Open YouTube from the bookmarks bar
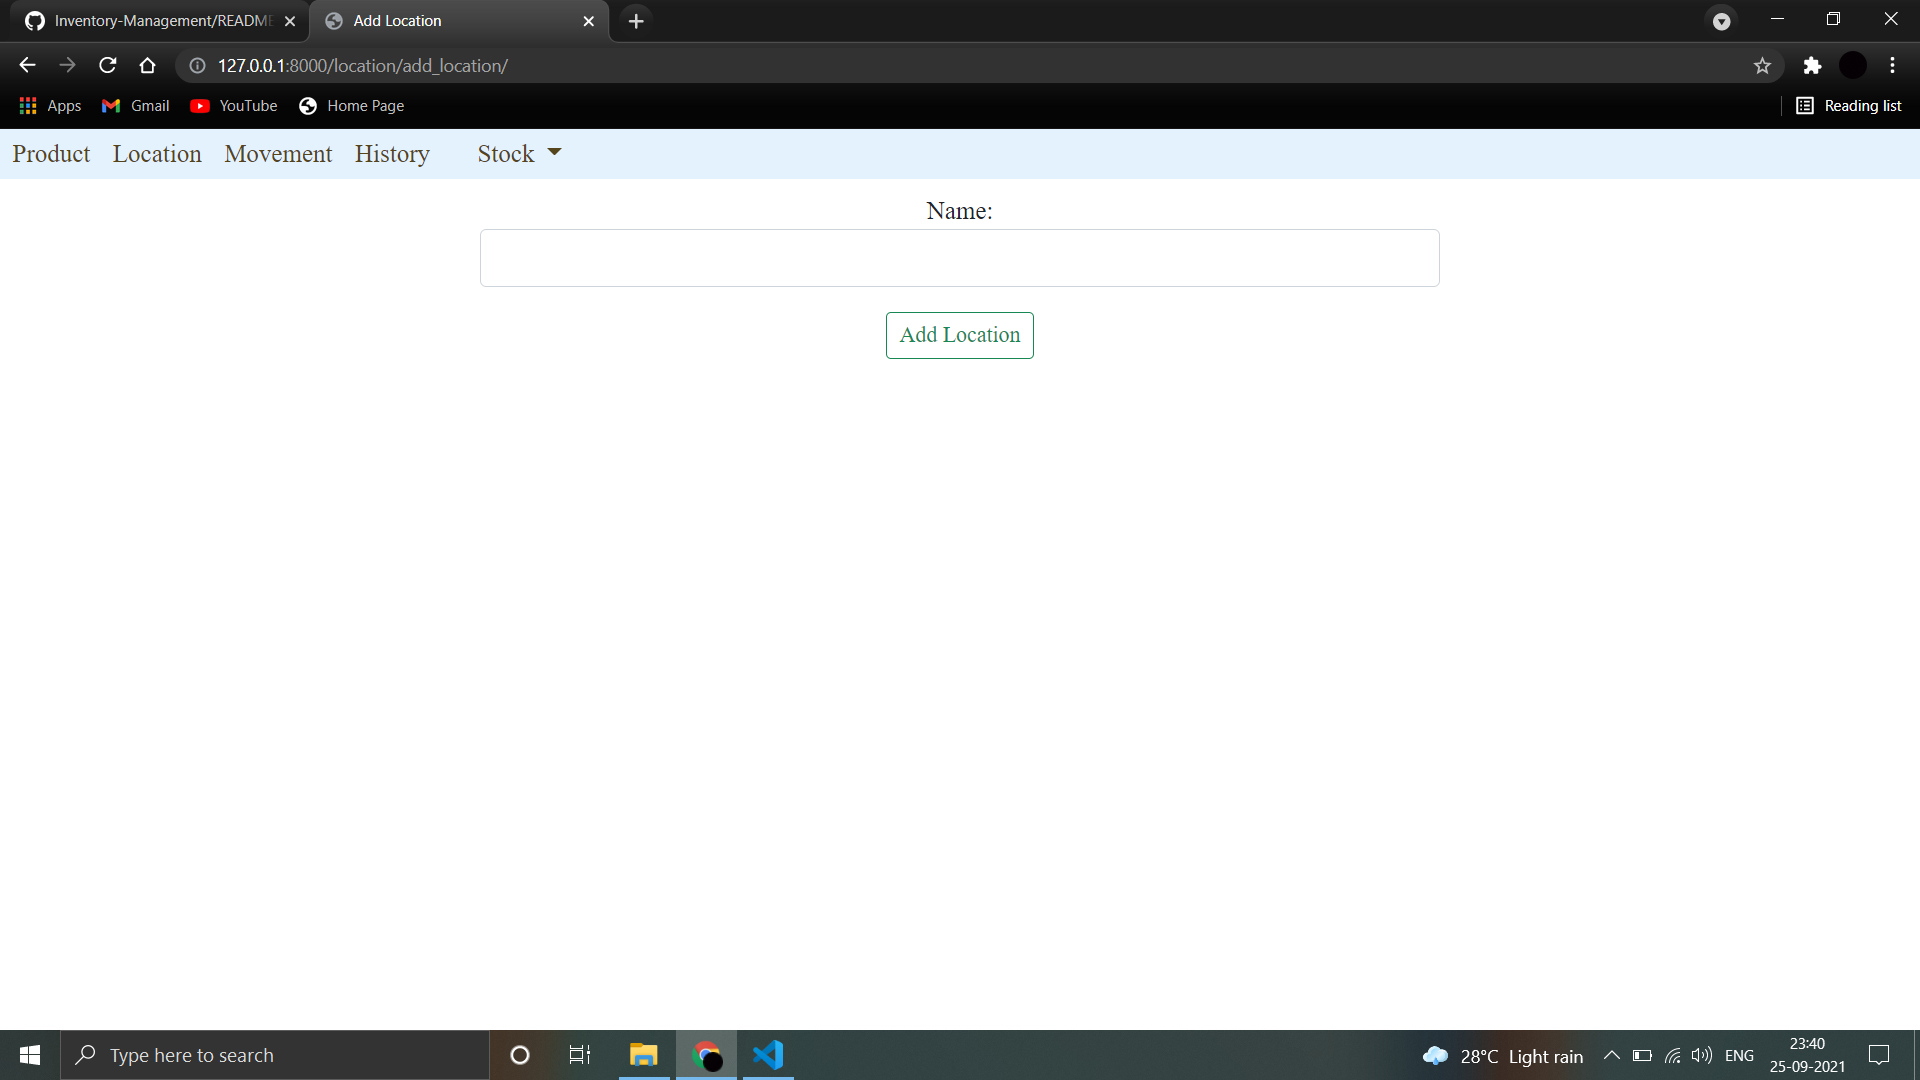 [232, 105]
